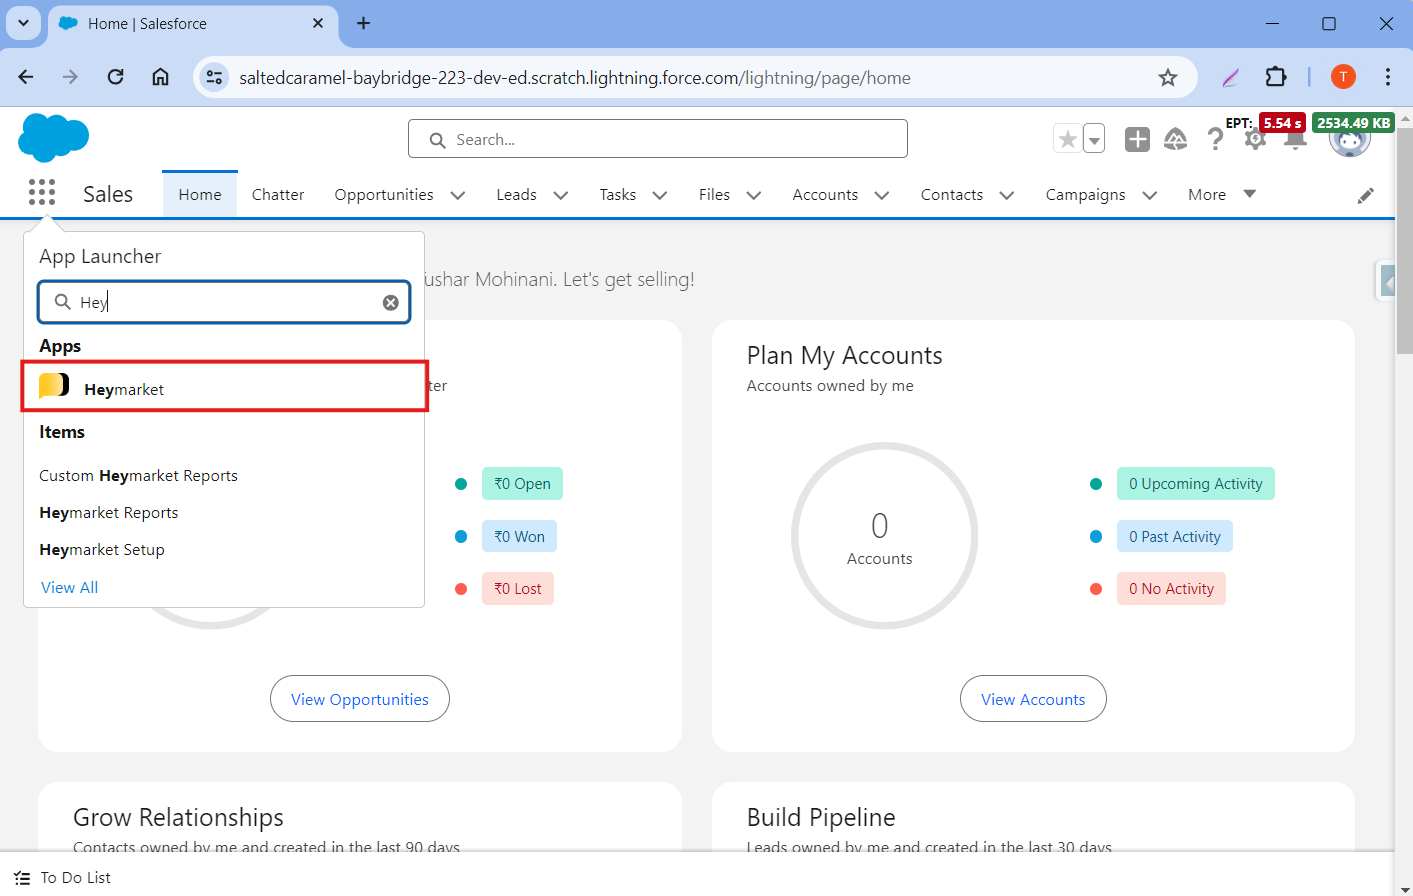Click the 0 Upcoming Activity badge
The image size is (1413, 896).
tap(1195, 483)
